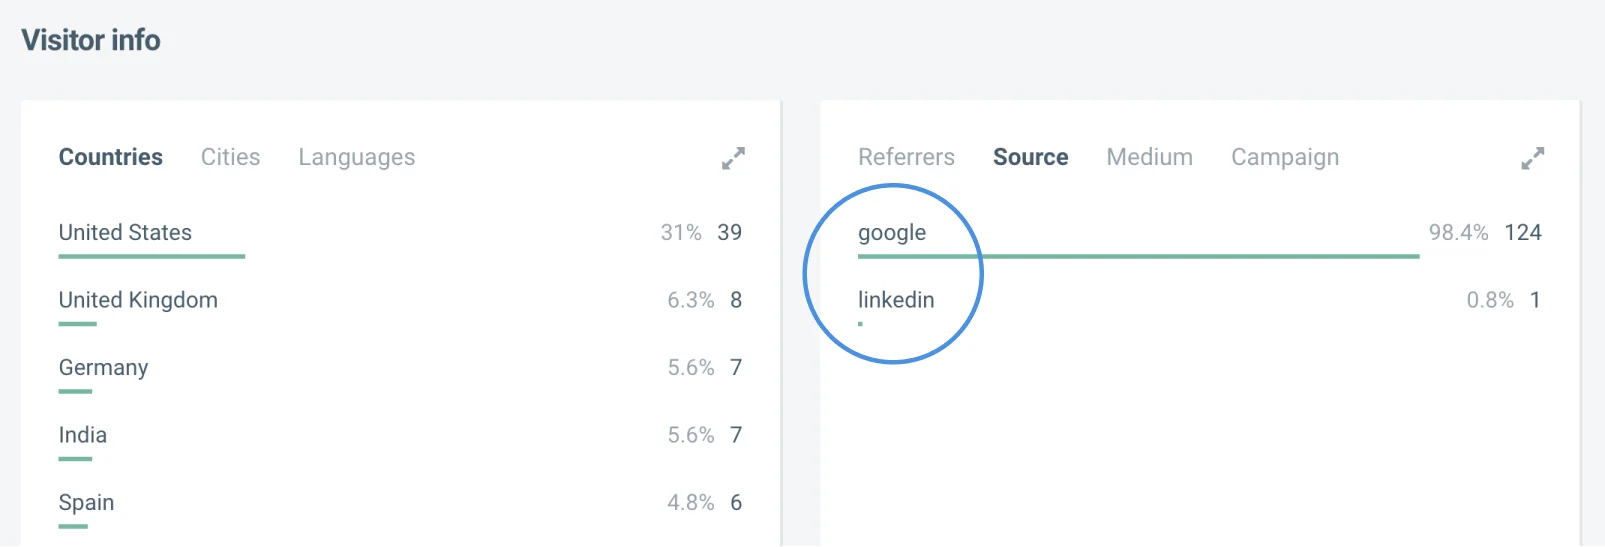Filter by Germany in the countries list
The image size is (1605, 547).
[x=103, y=367]
